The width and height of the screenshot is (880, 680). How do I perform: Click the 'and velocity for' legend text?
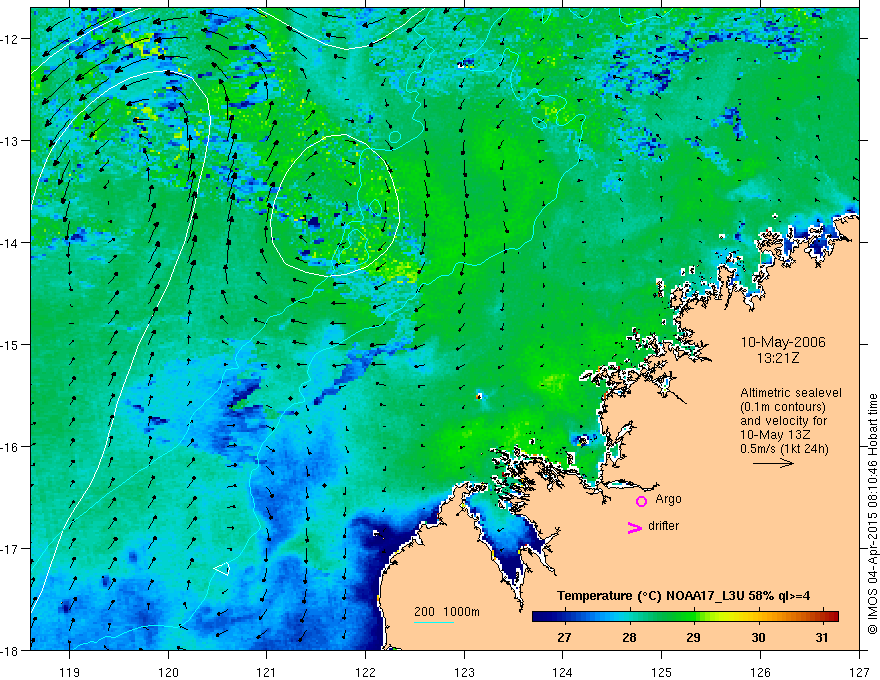(783, 421)
